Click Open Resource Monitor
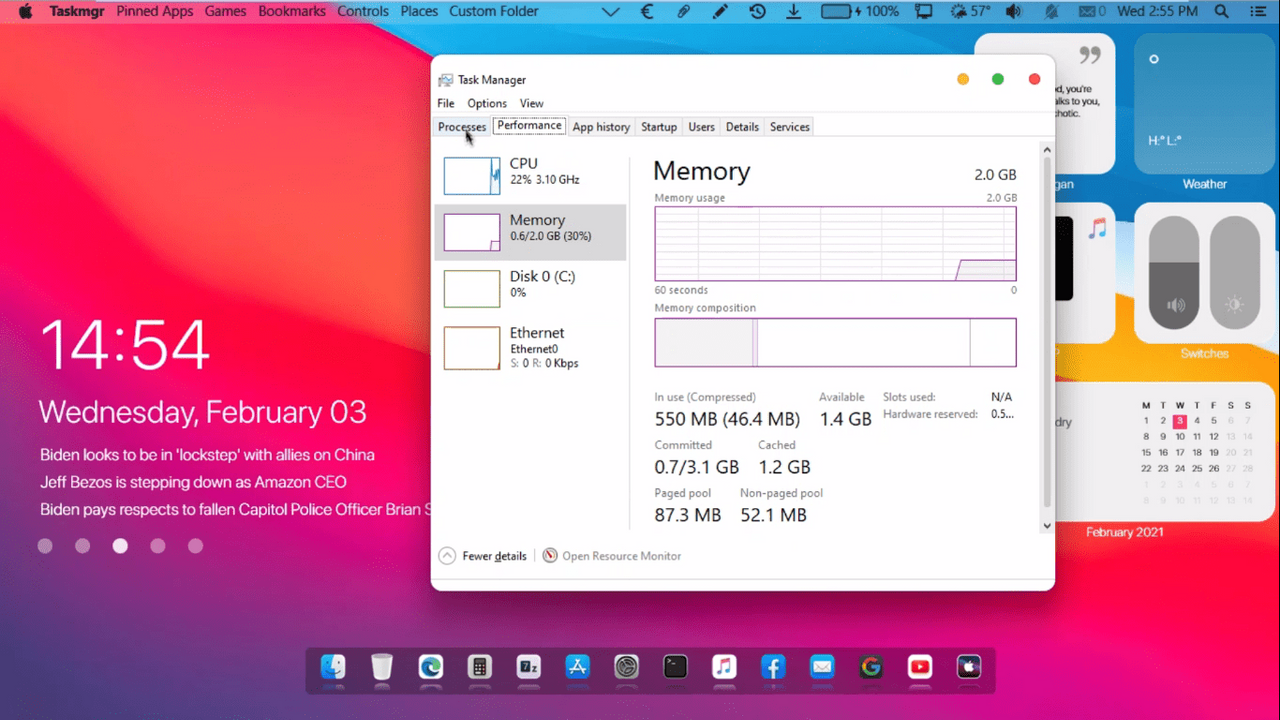The height and width of the screenshot is (720, 1280). pyautogui.click(x=621, y=556)
